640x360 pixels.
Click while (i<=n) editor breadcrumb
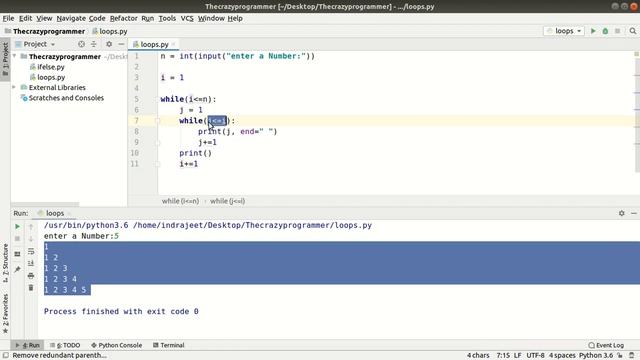(180, 201)
